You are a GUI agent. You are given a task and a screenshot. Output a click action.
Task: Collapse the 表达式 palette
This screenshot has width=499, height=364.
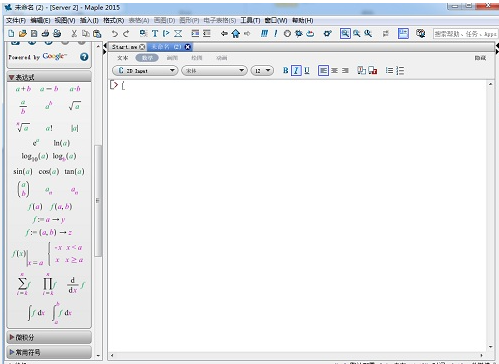point(49,77)
